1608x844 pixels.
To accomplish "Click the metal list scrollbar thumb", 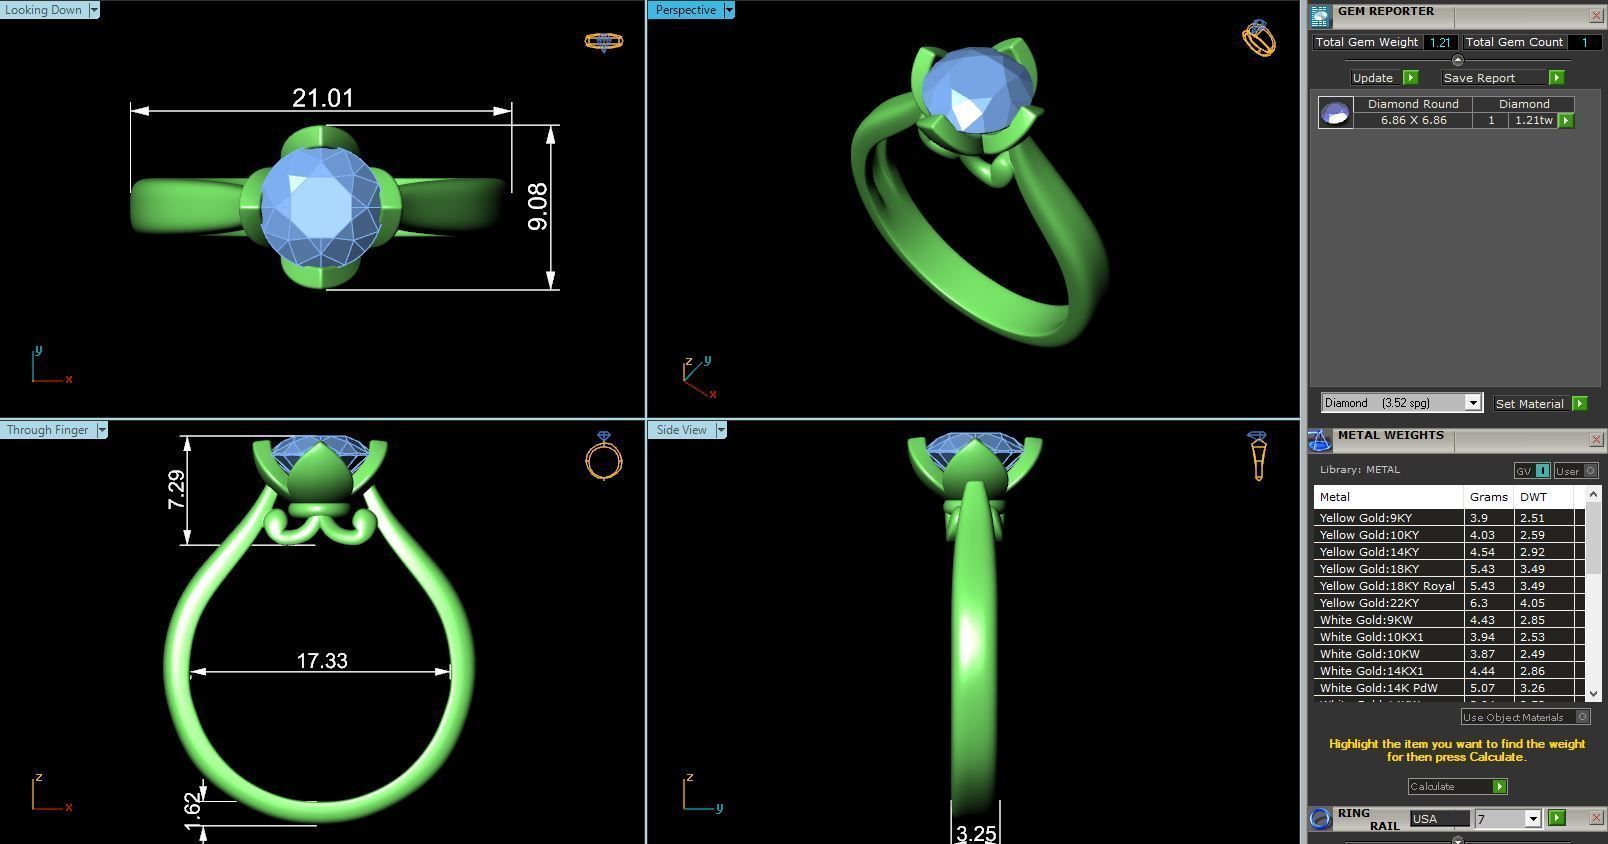I will [x=1593, y=538].
